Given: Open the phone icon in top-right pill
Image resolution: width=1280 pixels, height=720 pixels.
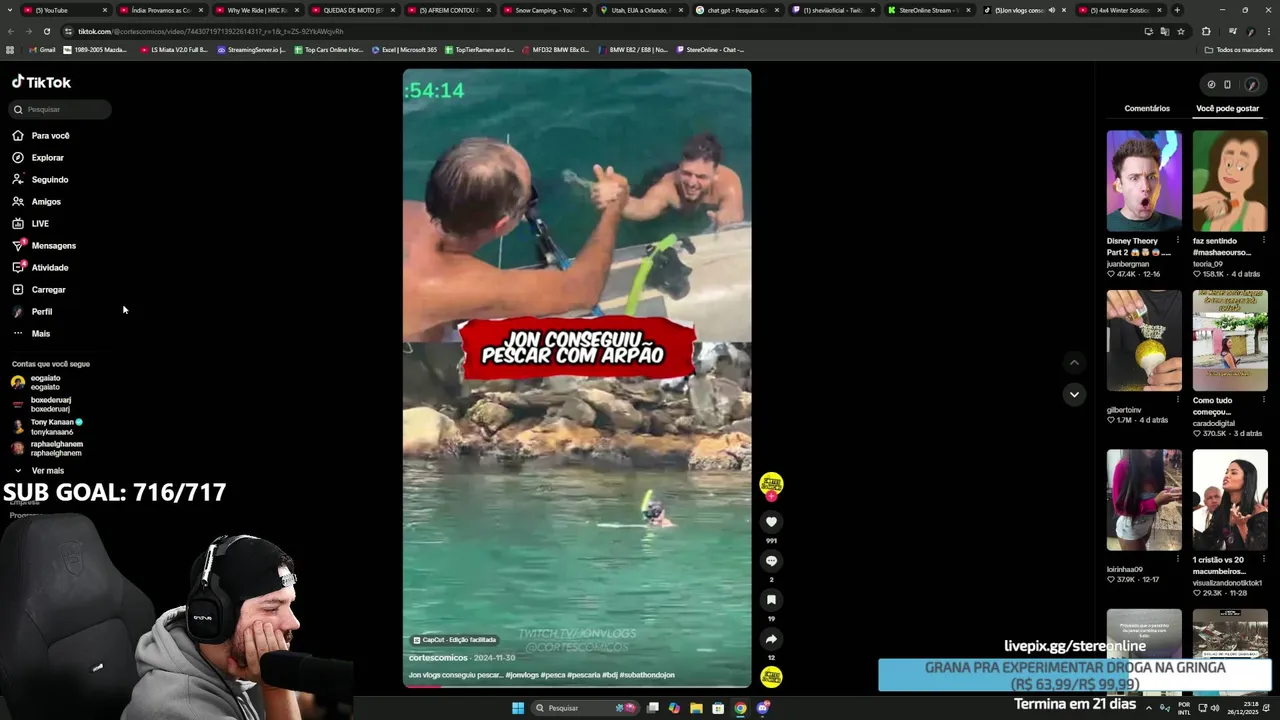Looking at the screenshot, I should pyautogui.click(x=1228, y=85).
